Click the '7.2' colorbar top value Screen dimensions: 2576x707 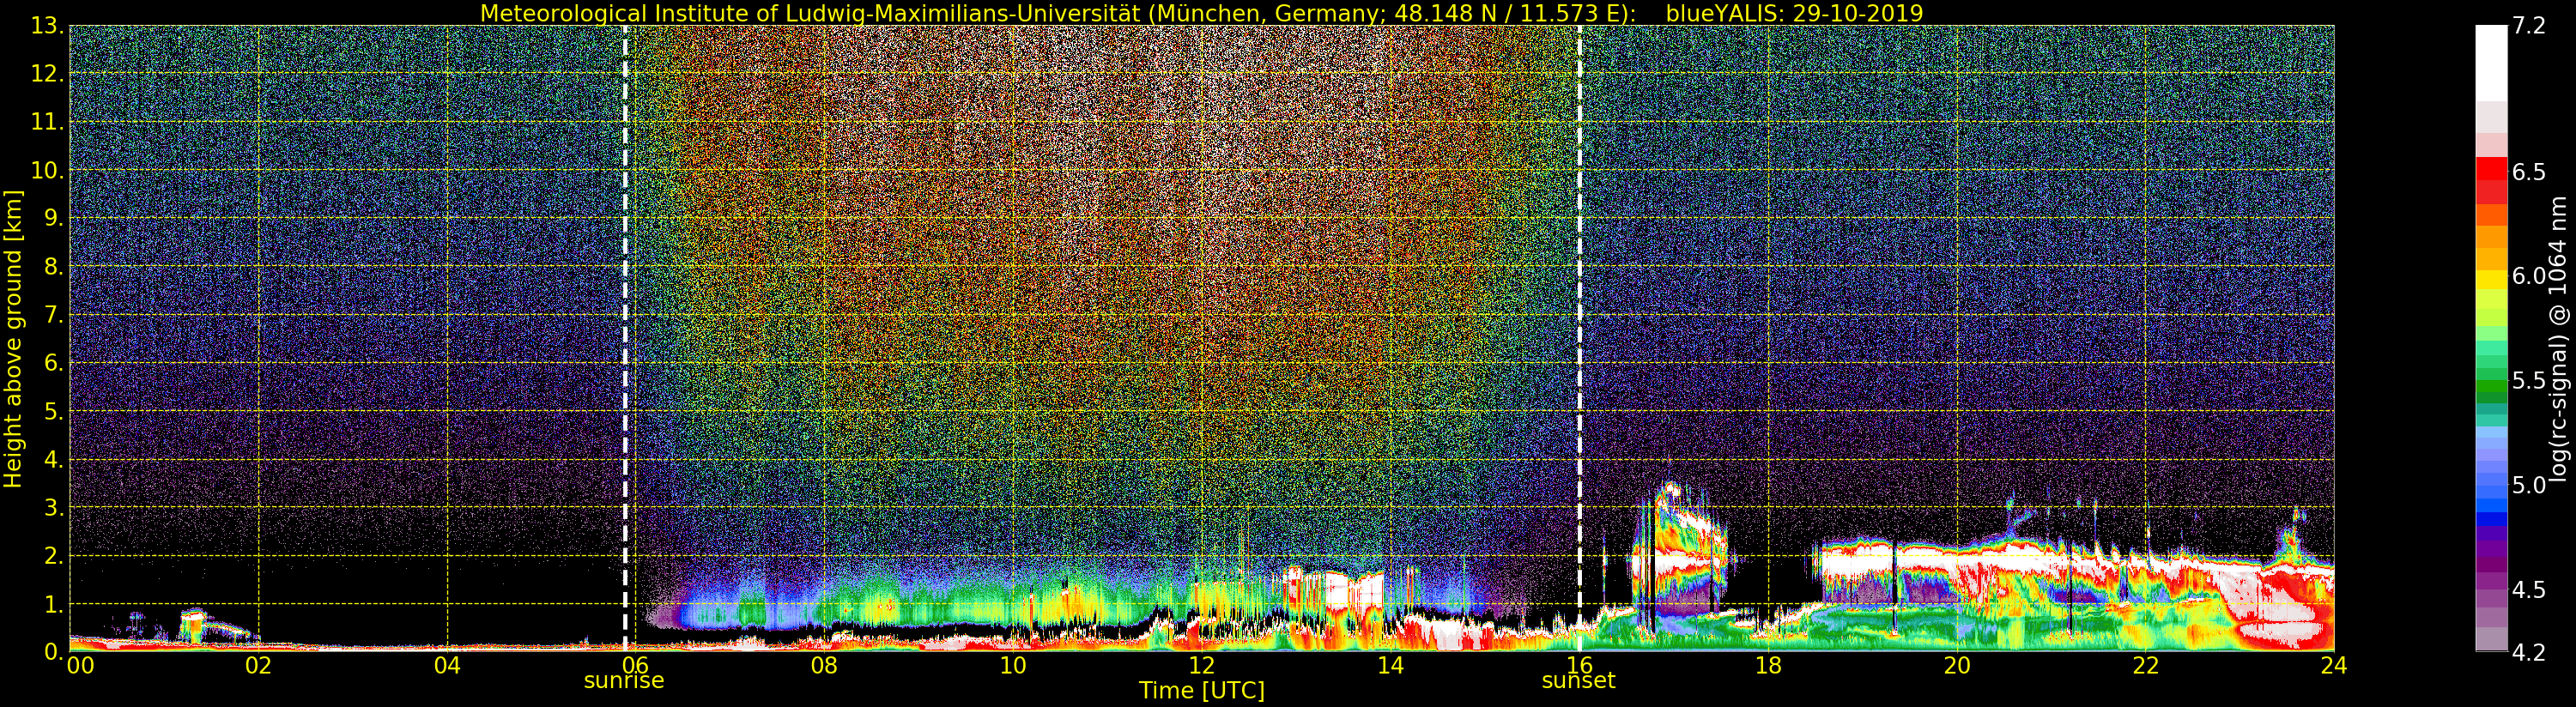pos(2529,26)
